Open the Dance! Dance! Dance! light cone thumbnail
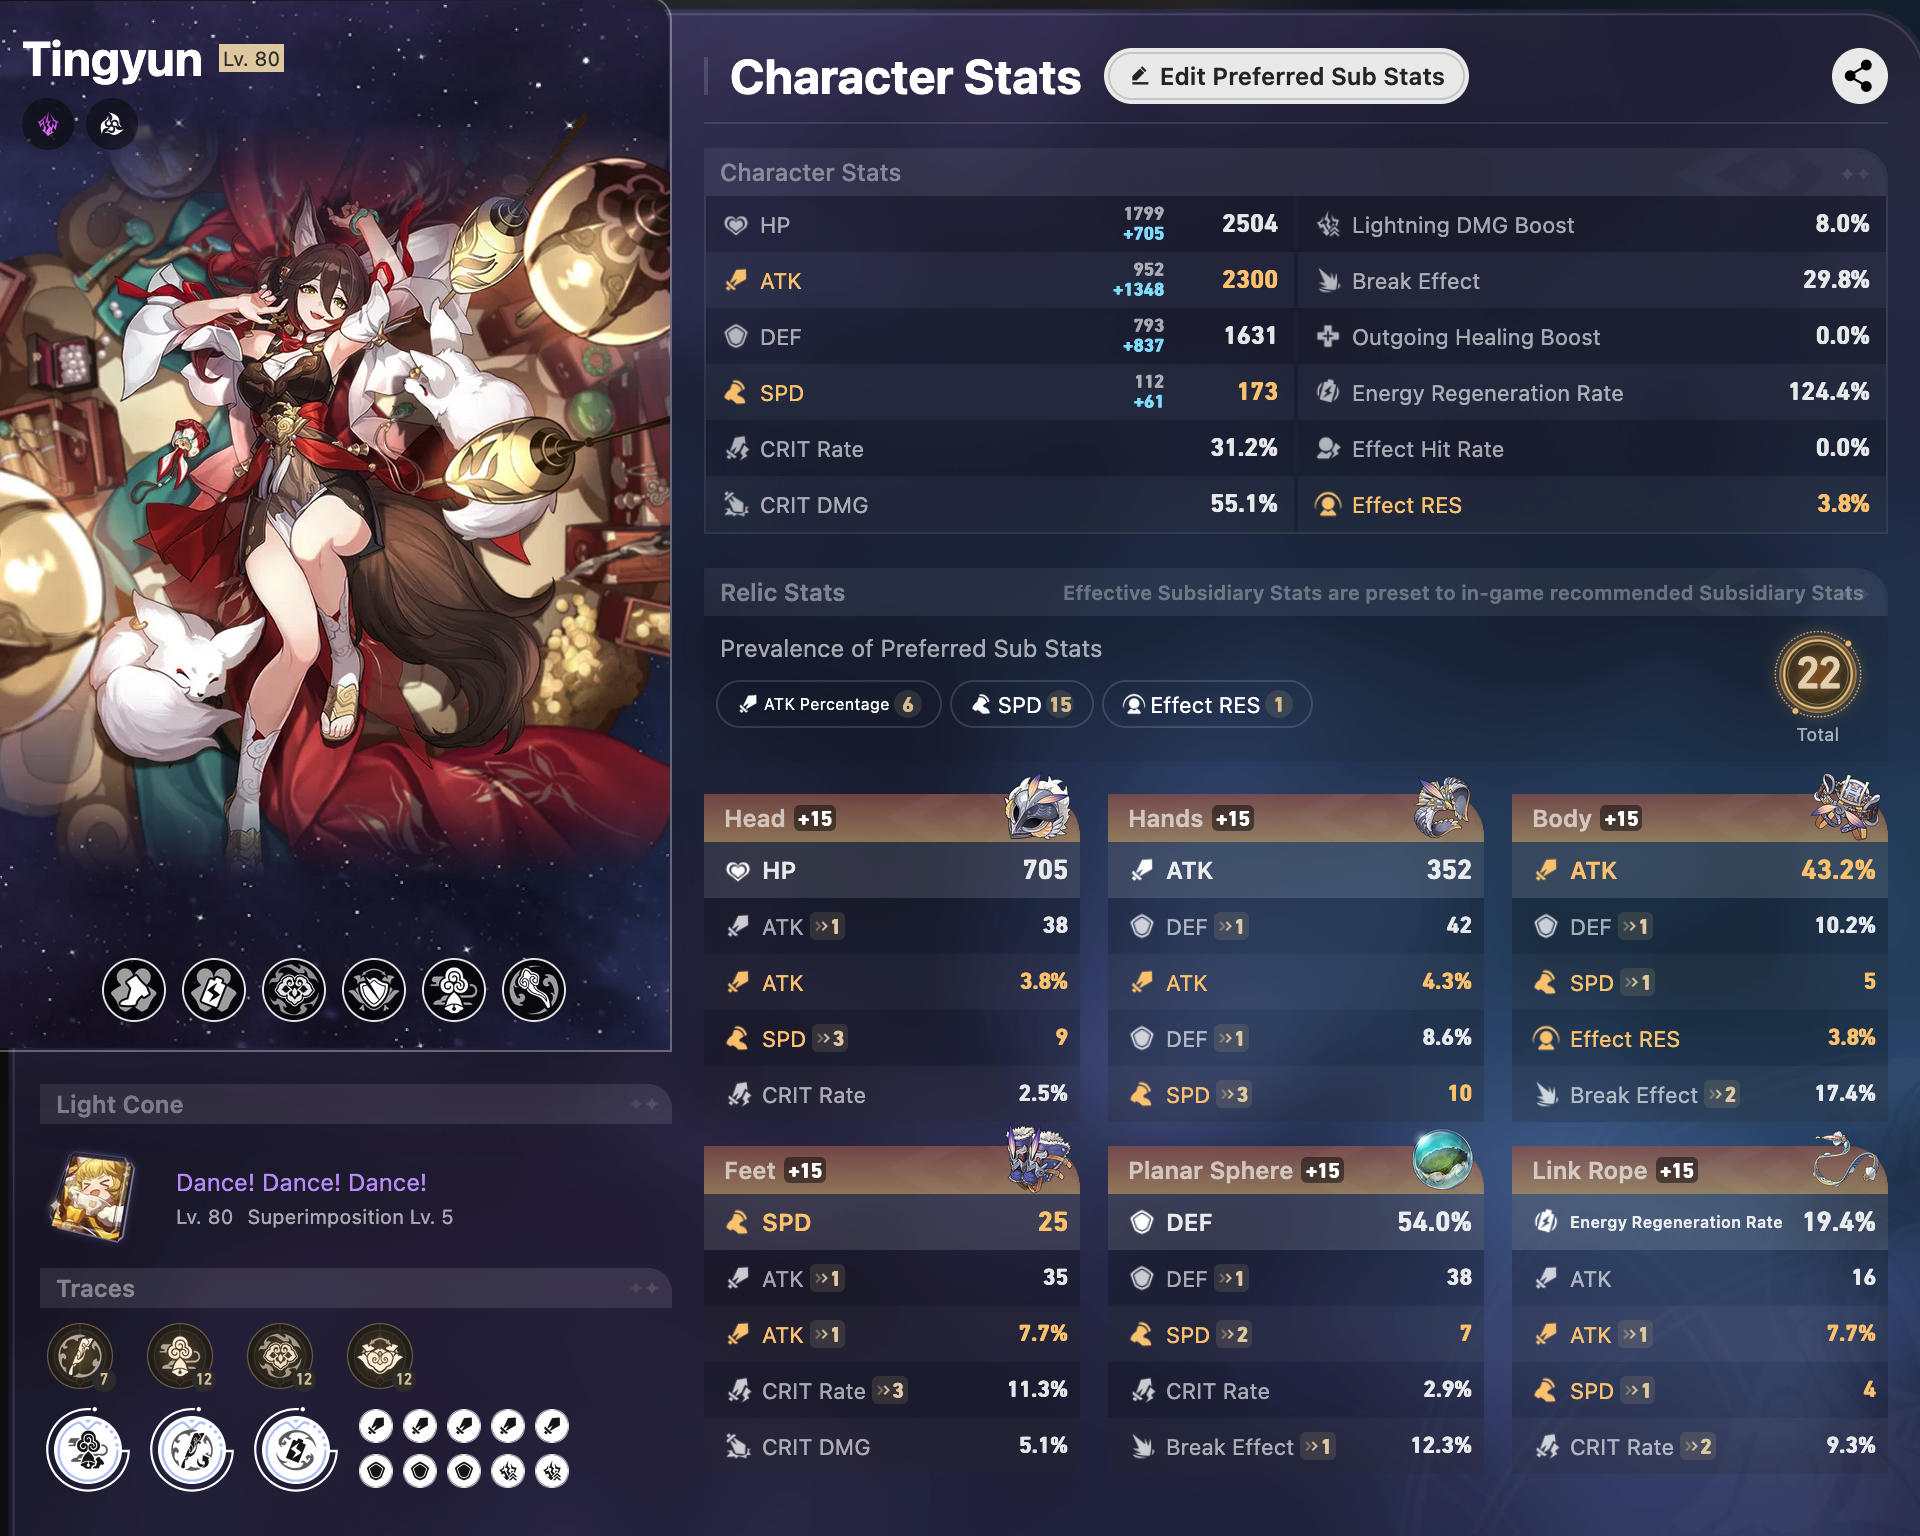The image size is (1920, 1536). 91,1197
